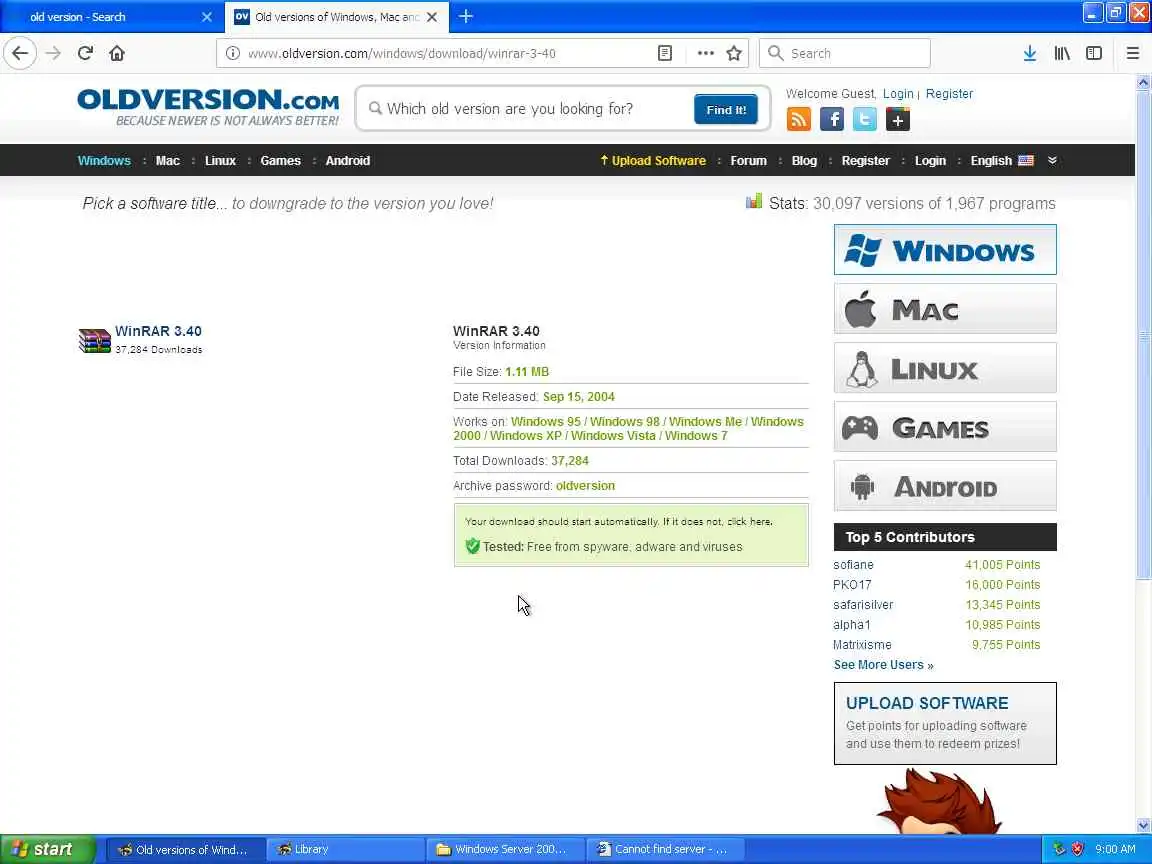The image size is (1152, 864).
Task: Open the downloads arrow panel
Action: [x=1029, y=53]
